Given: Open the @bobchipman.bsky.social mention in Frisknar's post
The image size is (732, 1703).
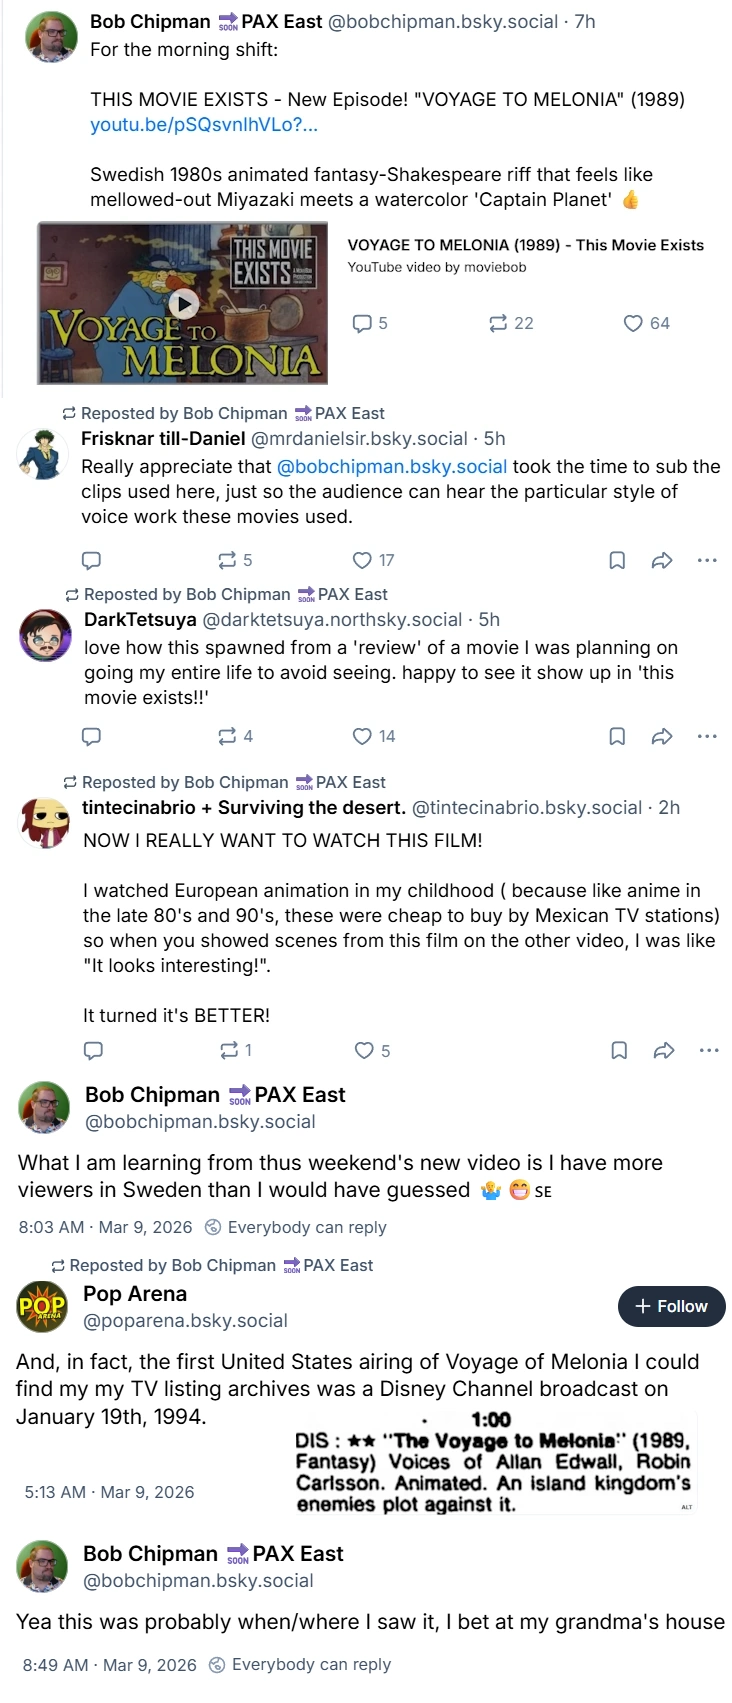Looking at the screenshot, I should click(x=392, y=466).
